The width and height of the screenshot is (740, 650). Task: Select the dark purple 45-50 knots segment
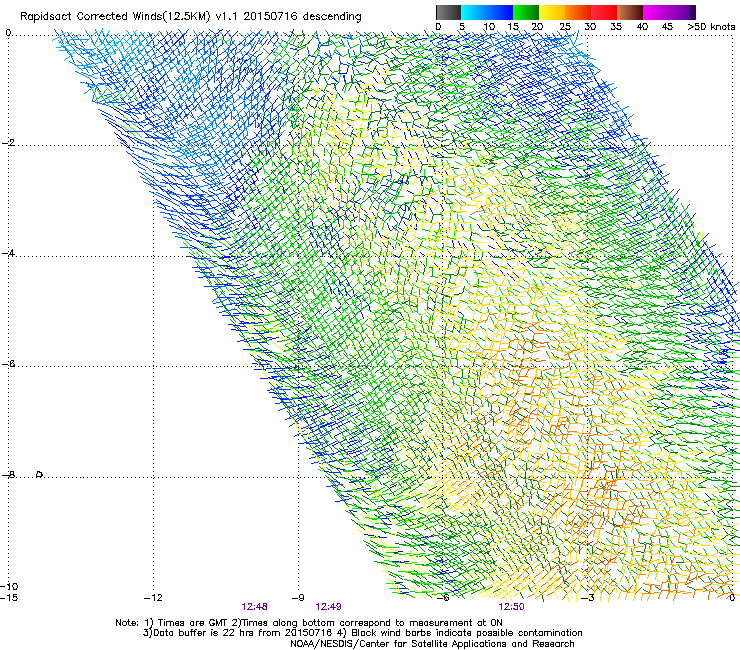683,12
